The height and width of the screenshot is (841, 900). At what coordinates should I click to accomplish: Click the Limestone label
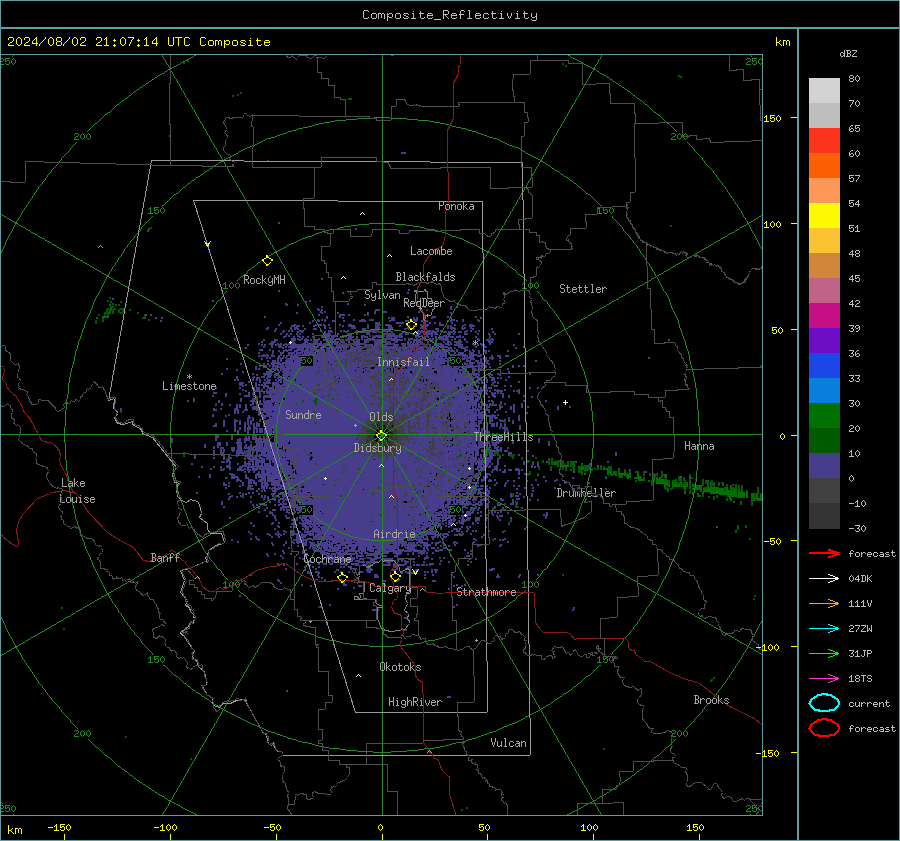click(x=189, y=386)
